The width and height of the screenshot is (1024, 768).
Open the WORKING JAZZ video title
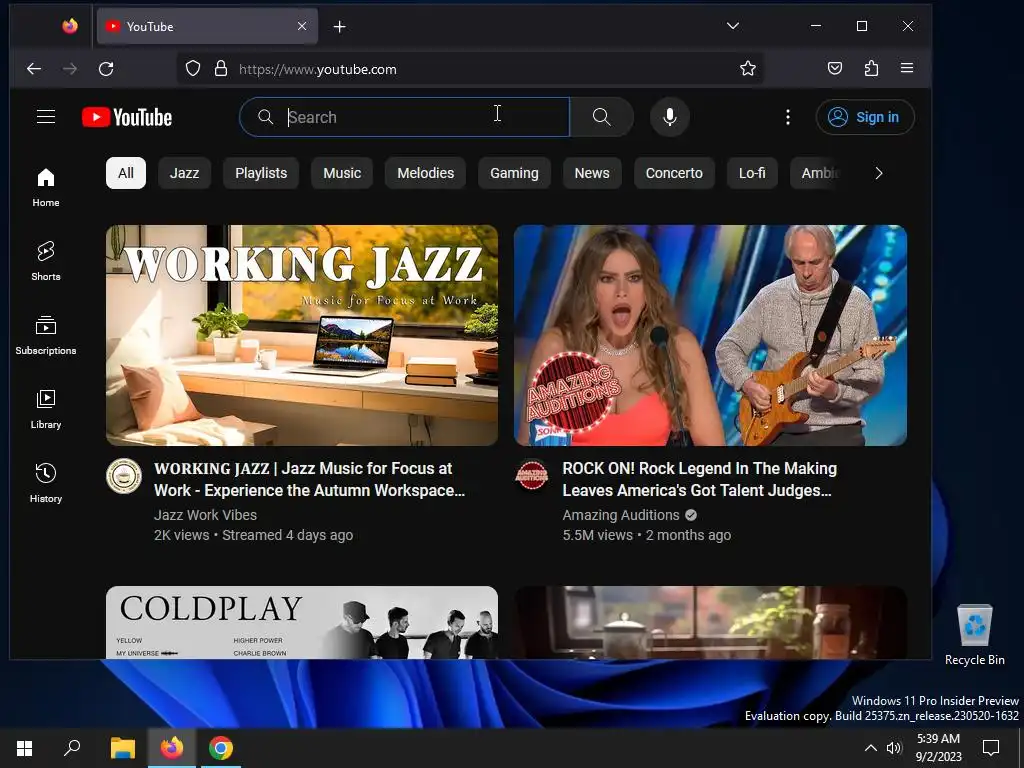click(x=310, y=479)
